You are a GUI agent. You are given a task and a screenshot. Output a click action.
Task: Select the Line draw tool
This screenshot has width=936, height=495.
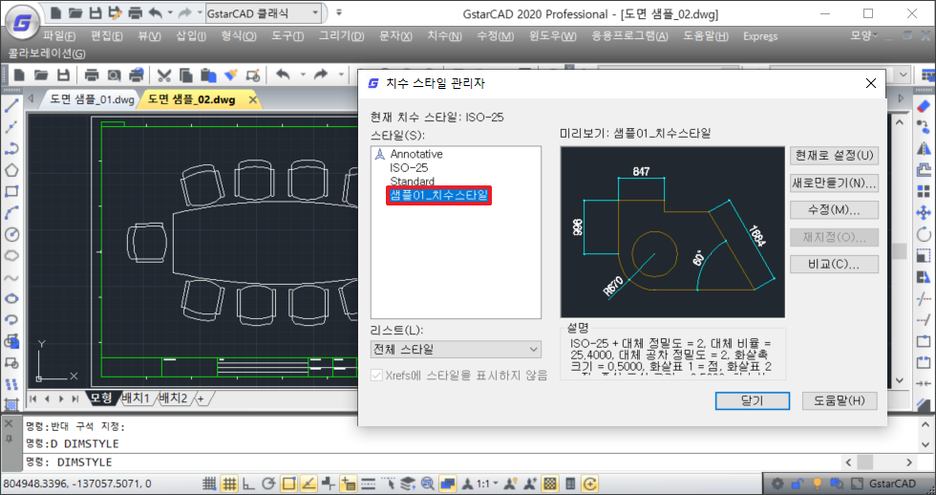(12, 105)
